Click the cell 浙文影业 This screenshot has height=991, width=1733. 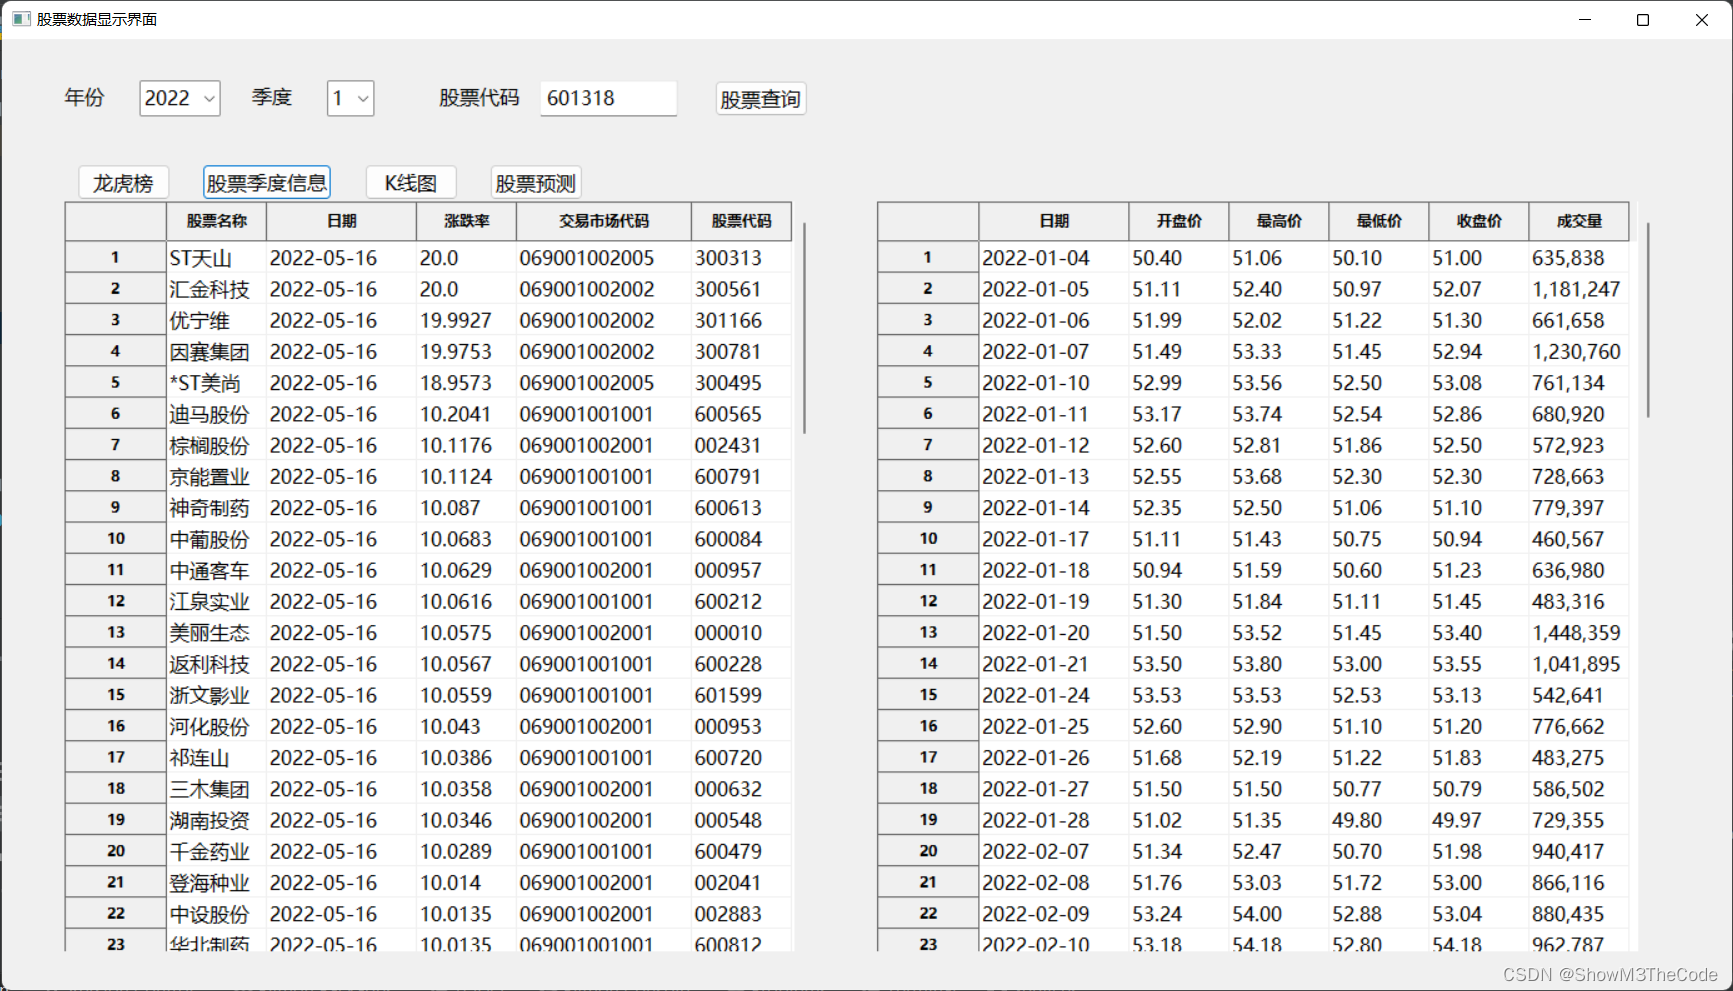[x=216, y=695]
